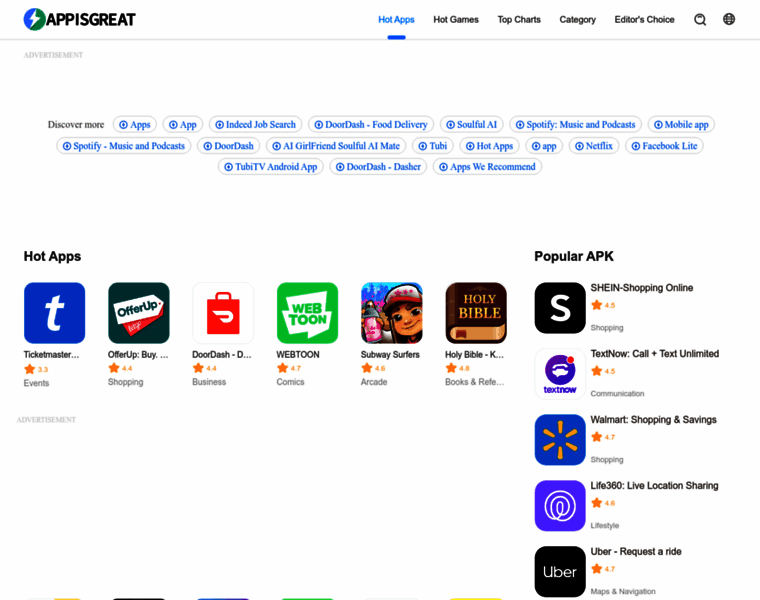Open the Subway Surfers game icon
Image resolution: width=760 pixels, height=600 pixels.
392,313
